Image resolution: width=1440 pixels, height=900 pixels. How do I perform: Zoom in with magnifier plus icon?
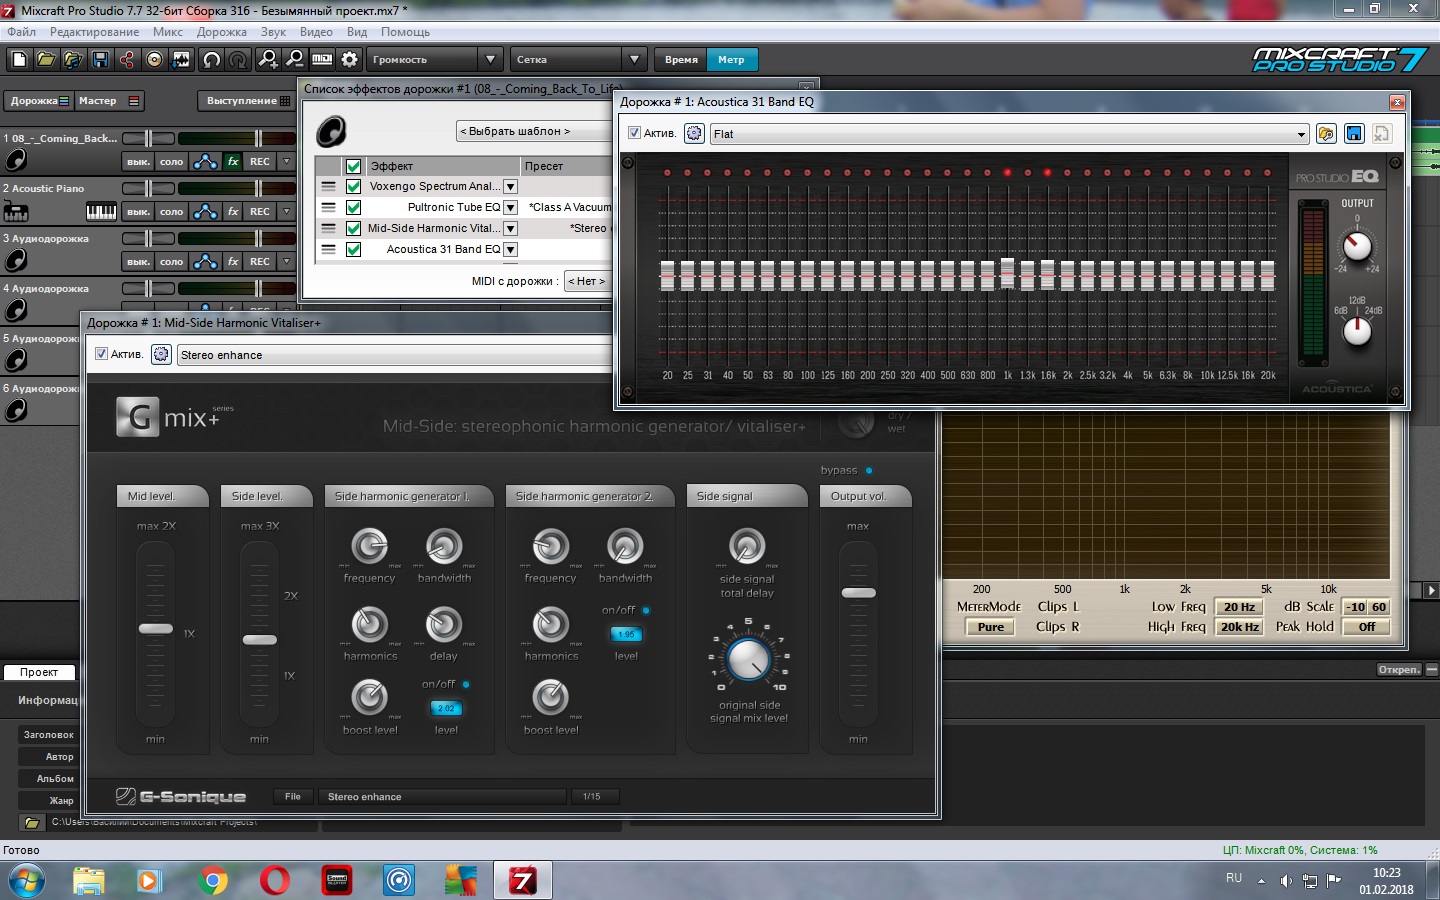[268, 60]
